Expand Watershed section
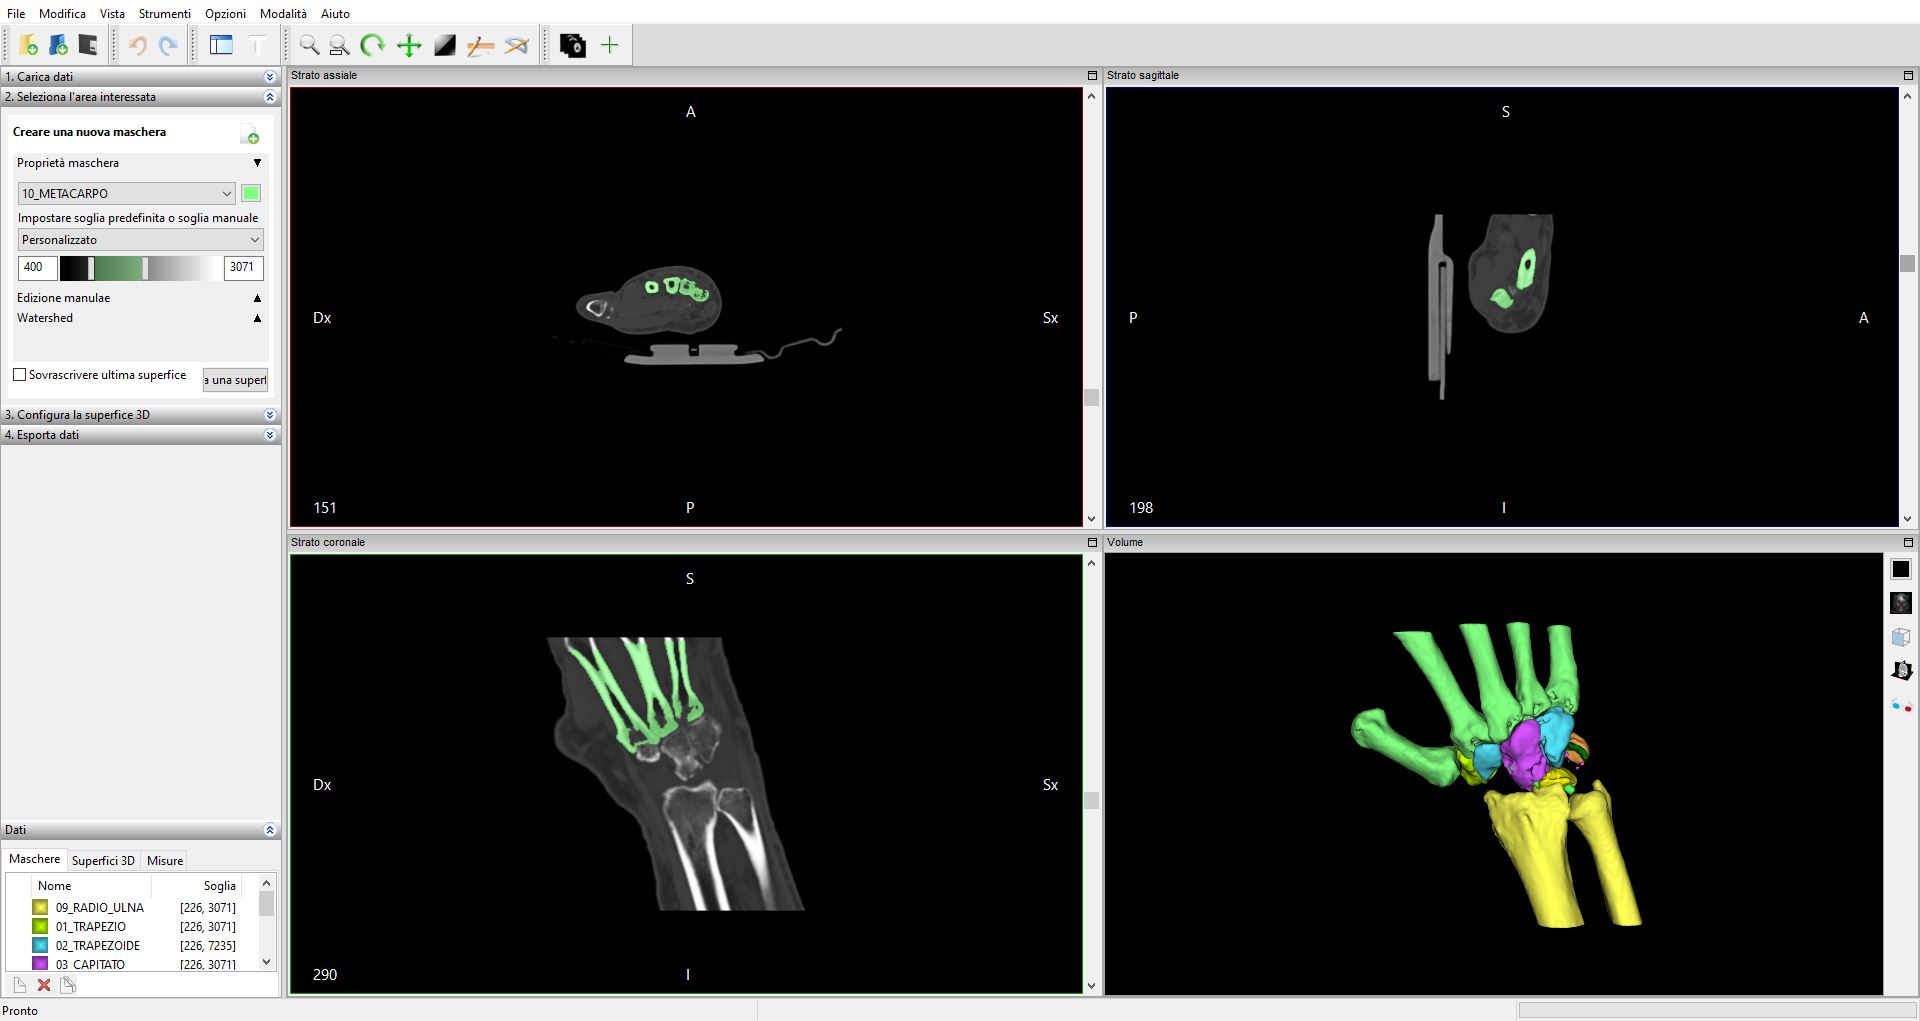 click(257, 318)
